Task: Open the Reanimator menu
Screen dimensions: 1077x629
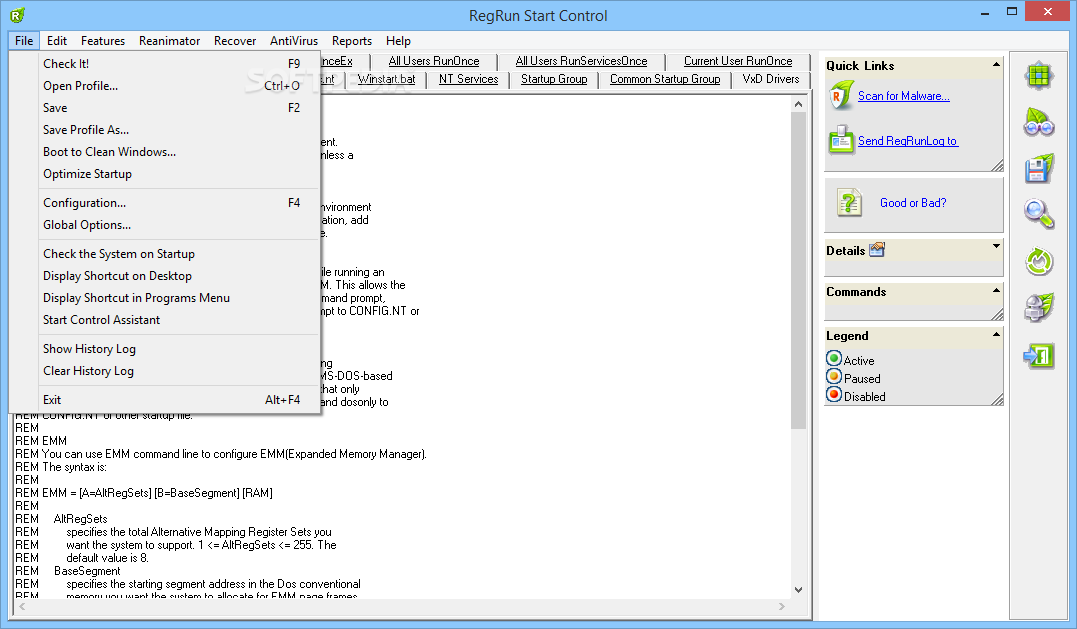Action: [x=170, y=41]
